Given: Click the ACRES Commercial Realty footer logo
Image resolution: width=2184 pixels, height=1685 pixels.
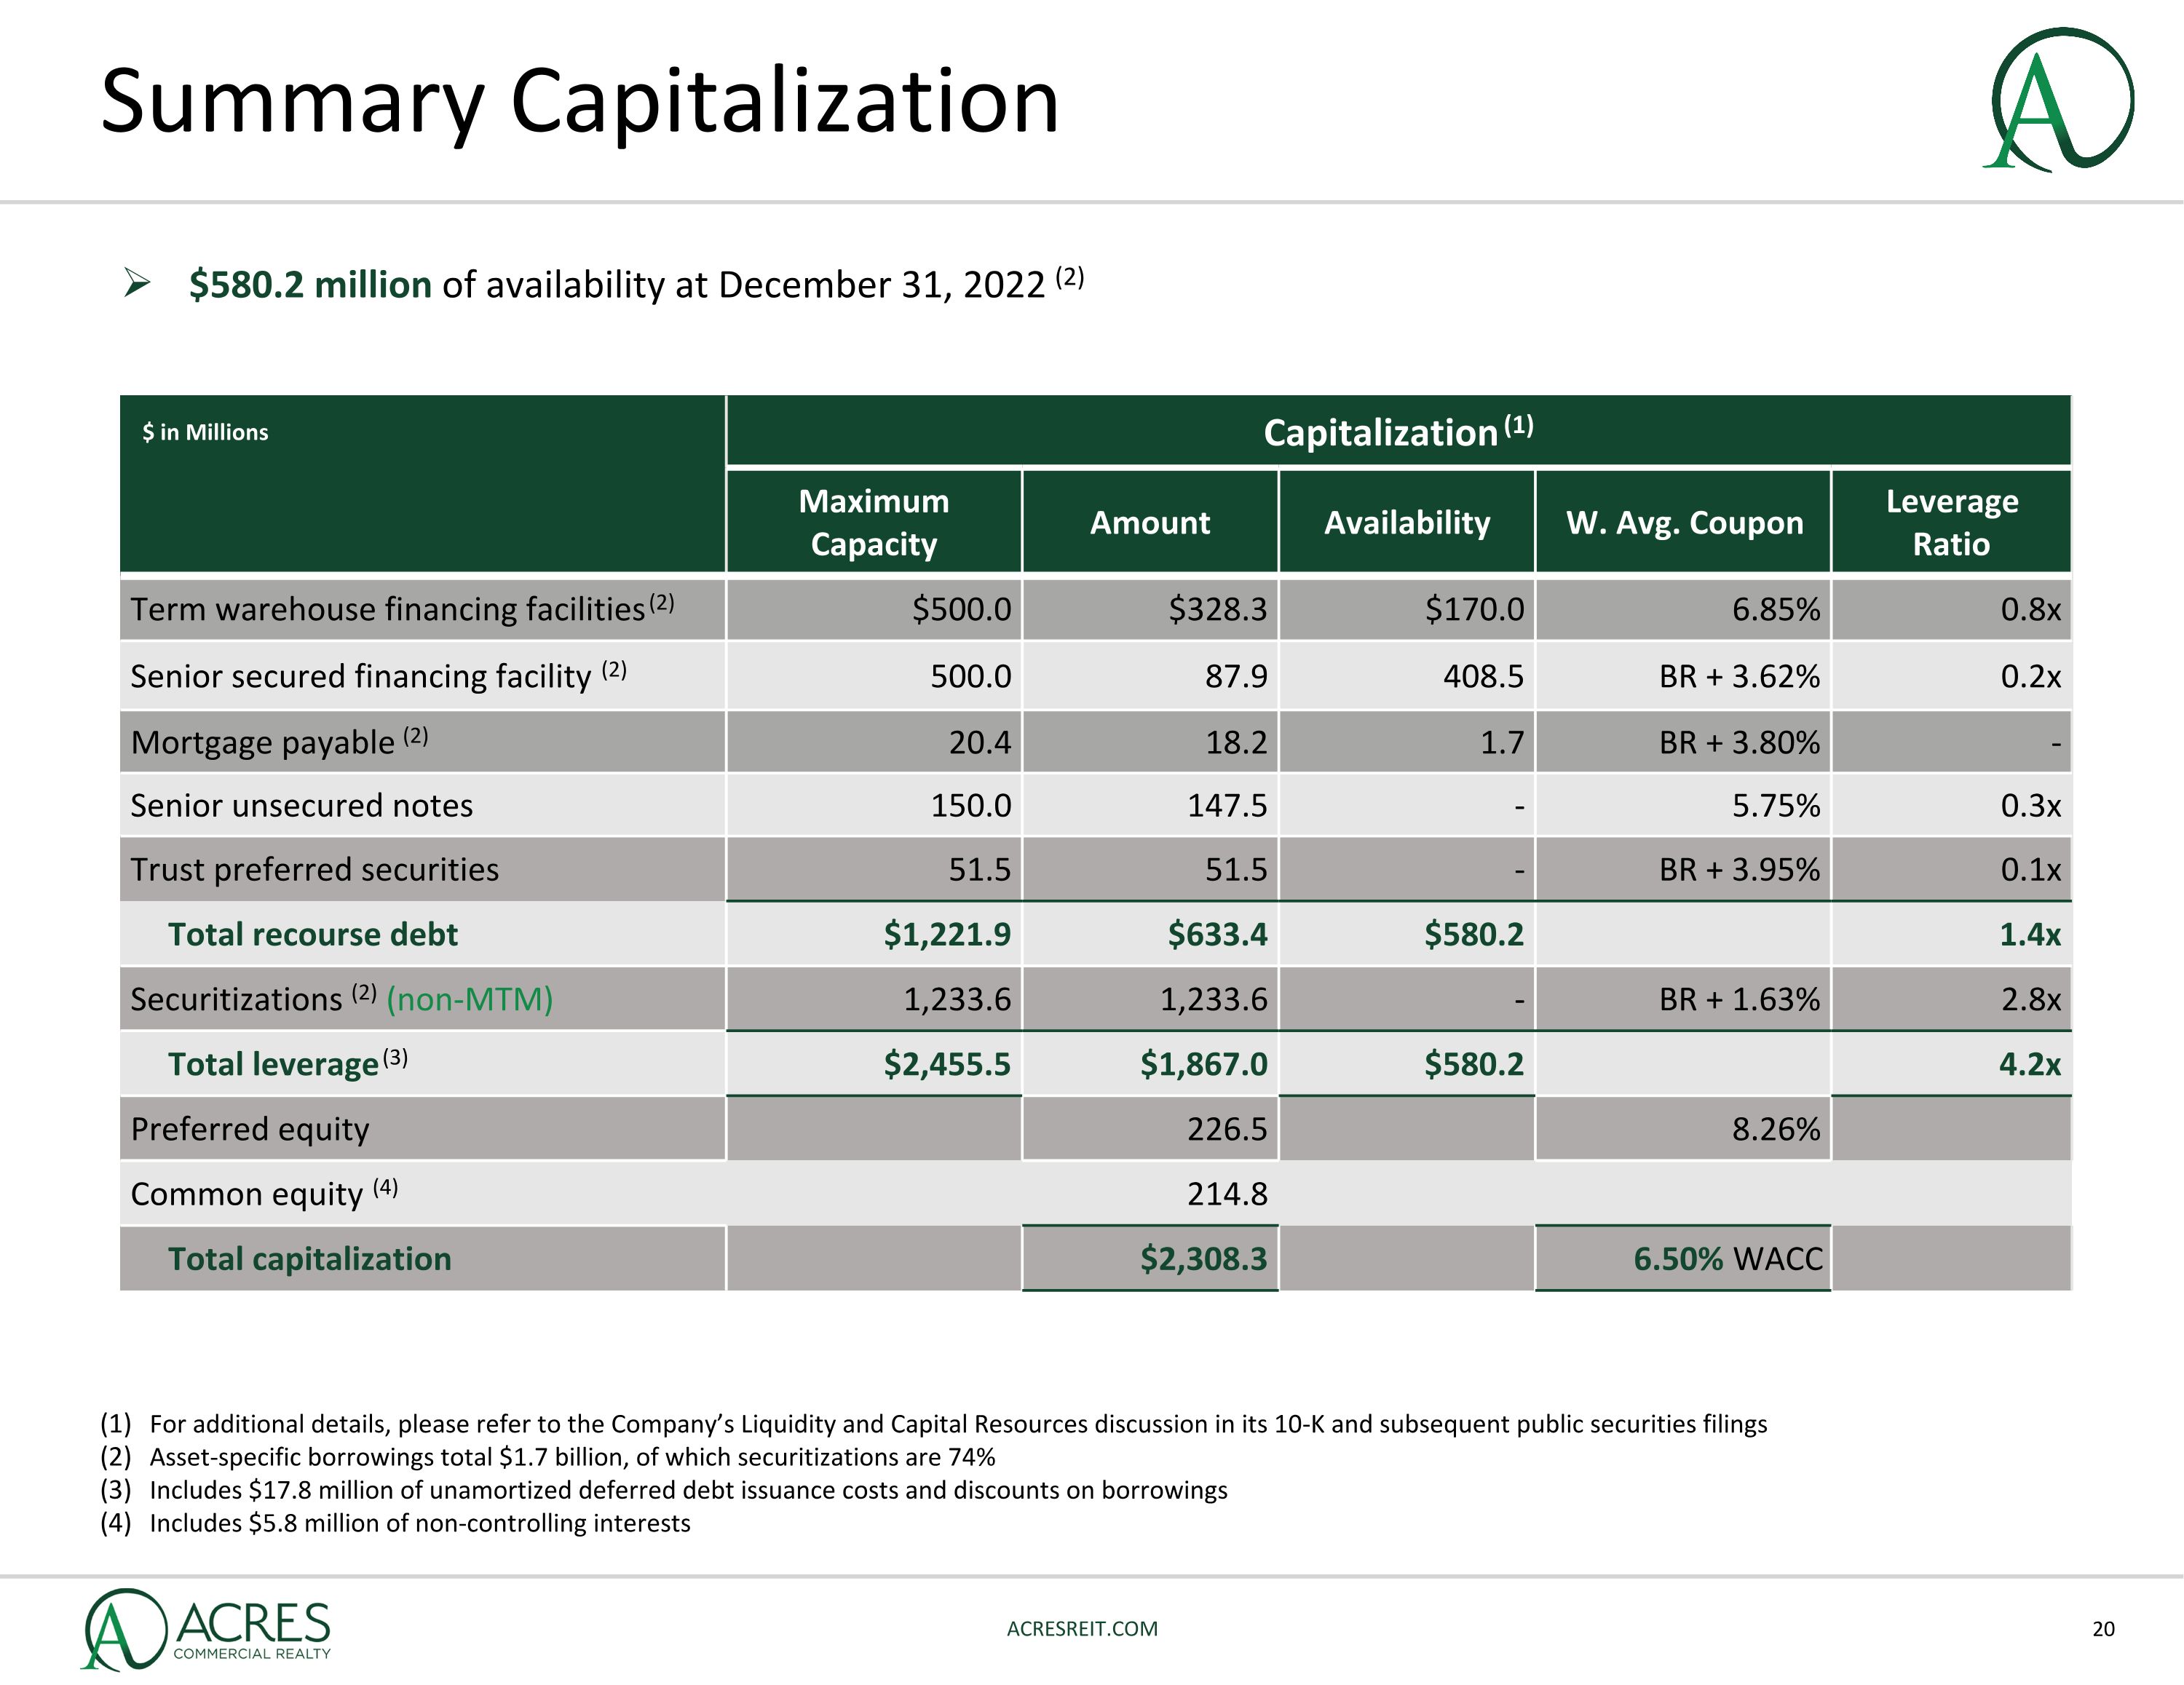Looking at the screenshot, I should tap(207, 1628).
